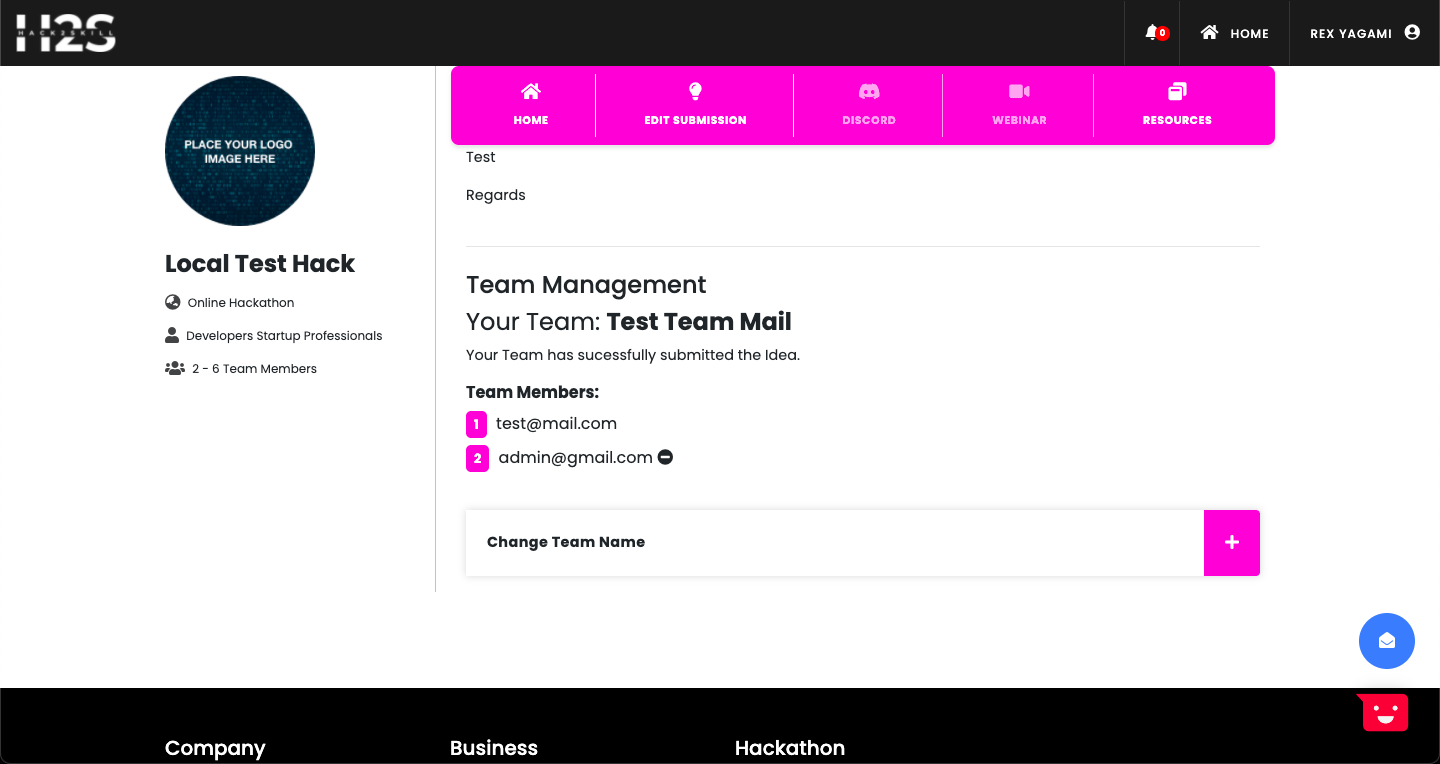The height and width of the screenshot is (764, 1440).
Task: Open the blue chat envelope bubble
Action: click(1386, 641)
